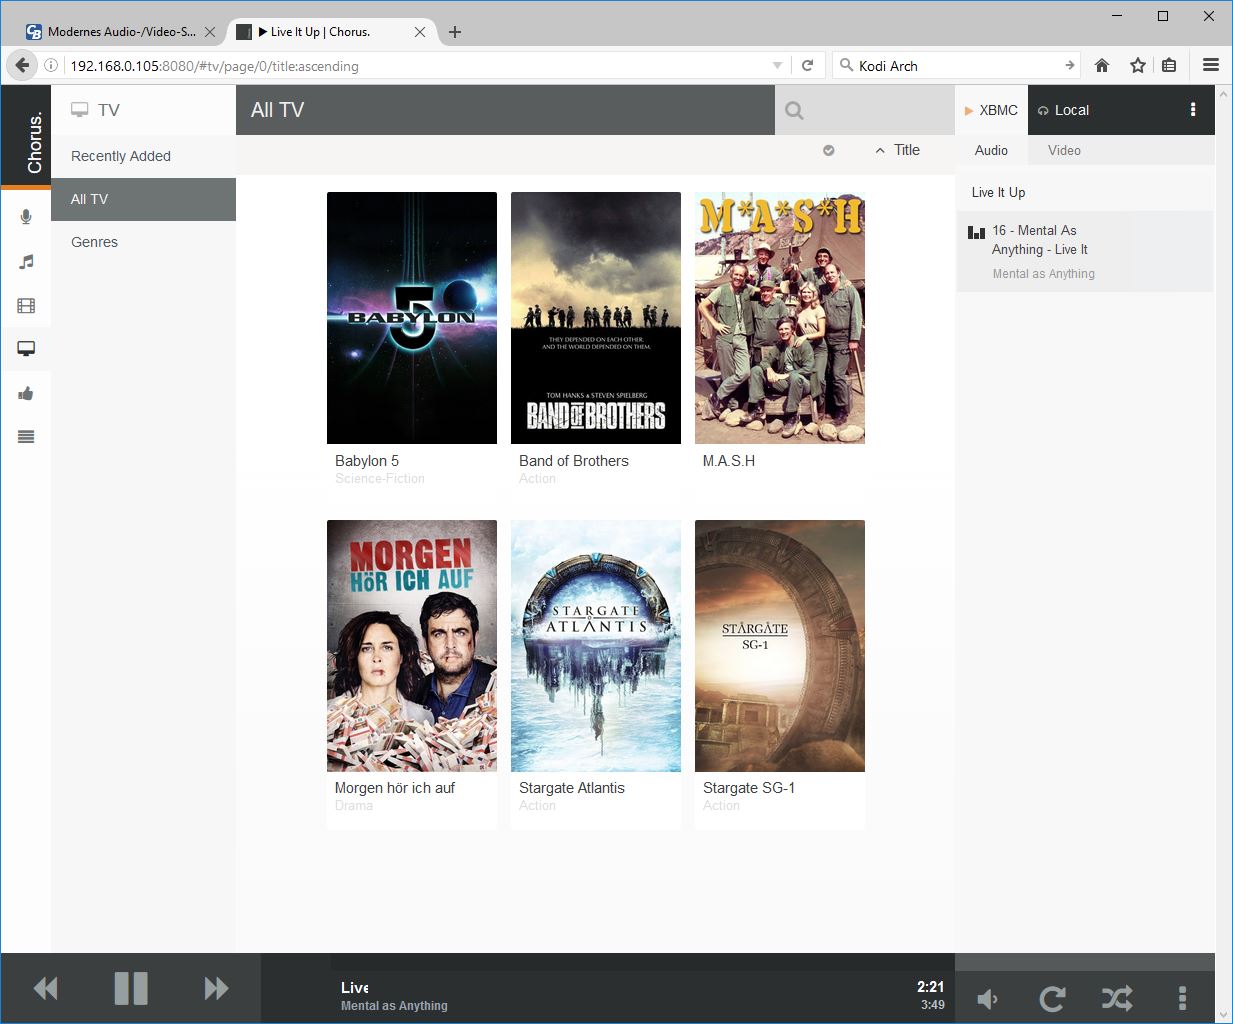
Task: Switch to the Local player tab
Action: point(1063,110)
